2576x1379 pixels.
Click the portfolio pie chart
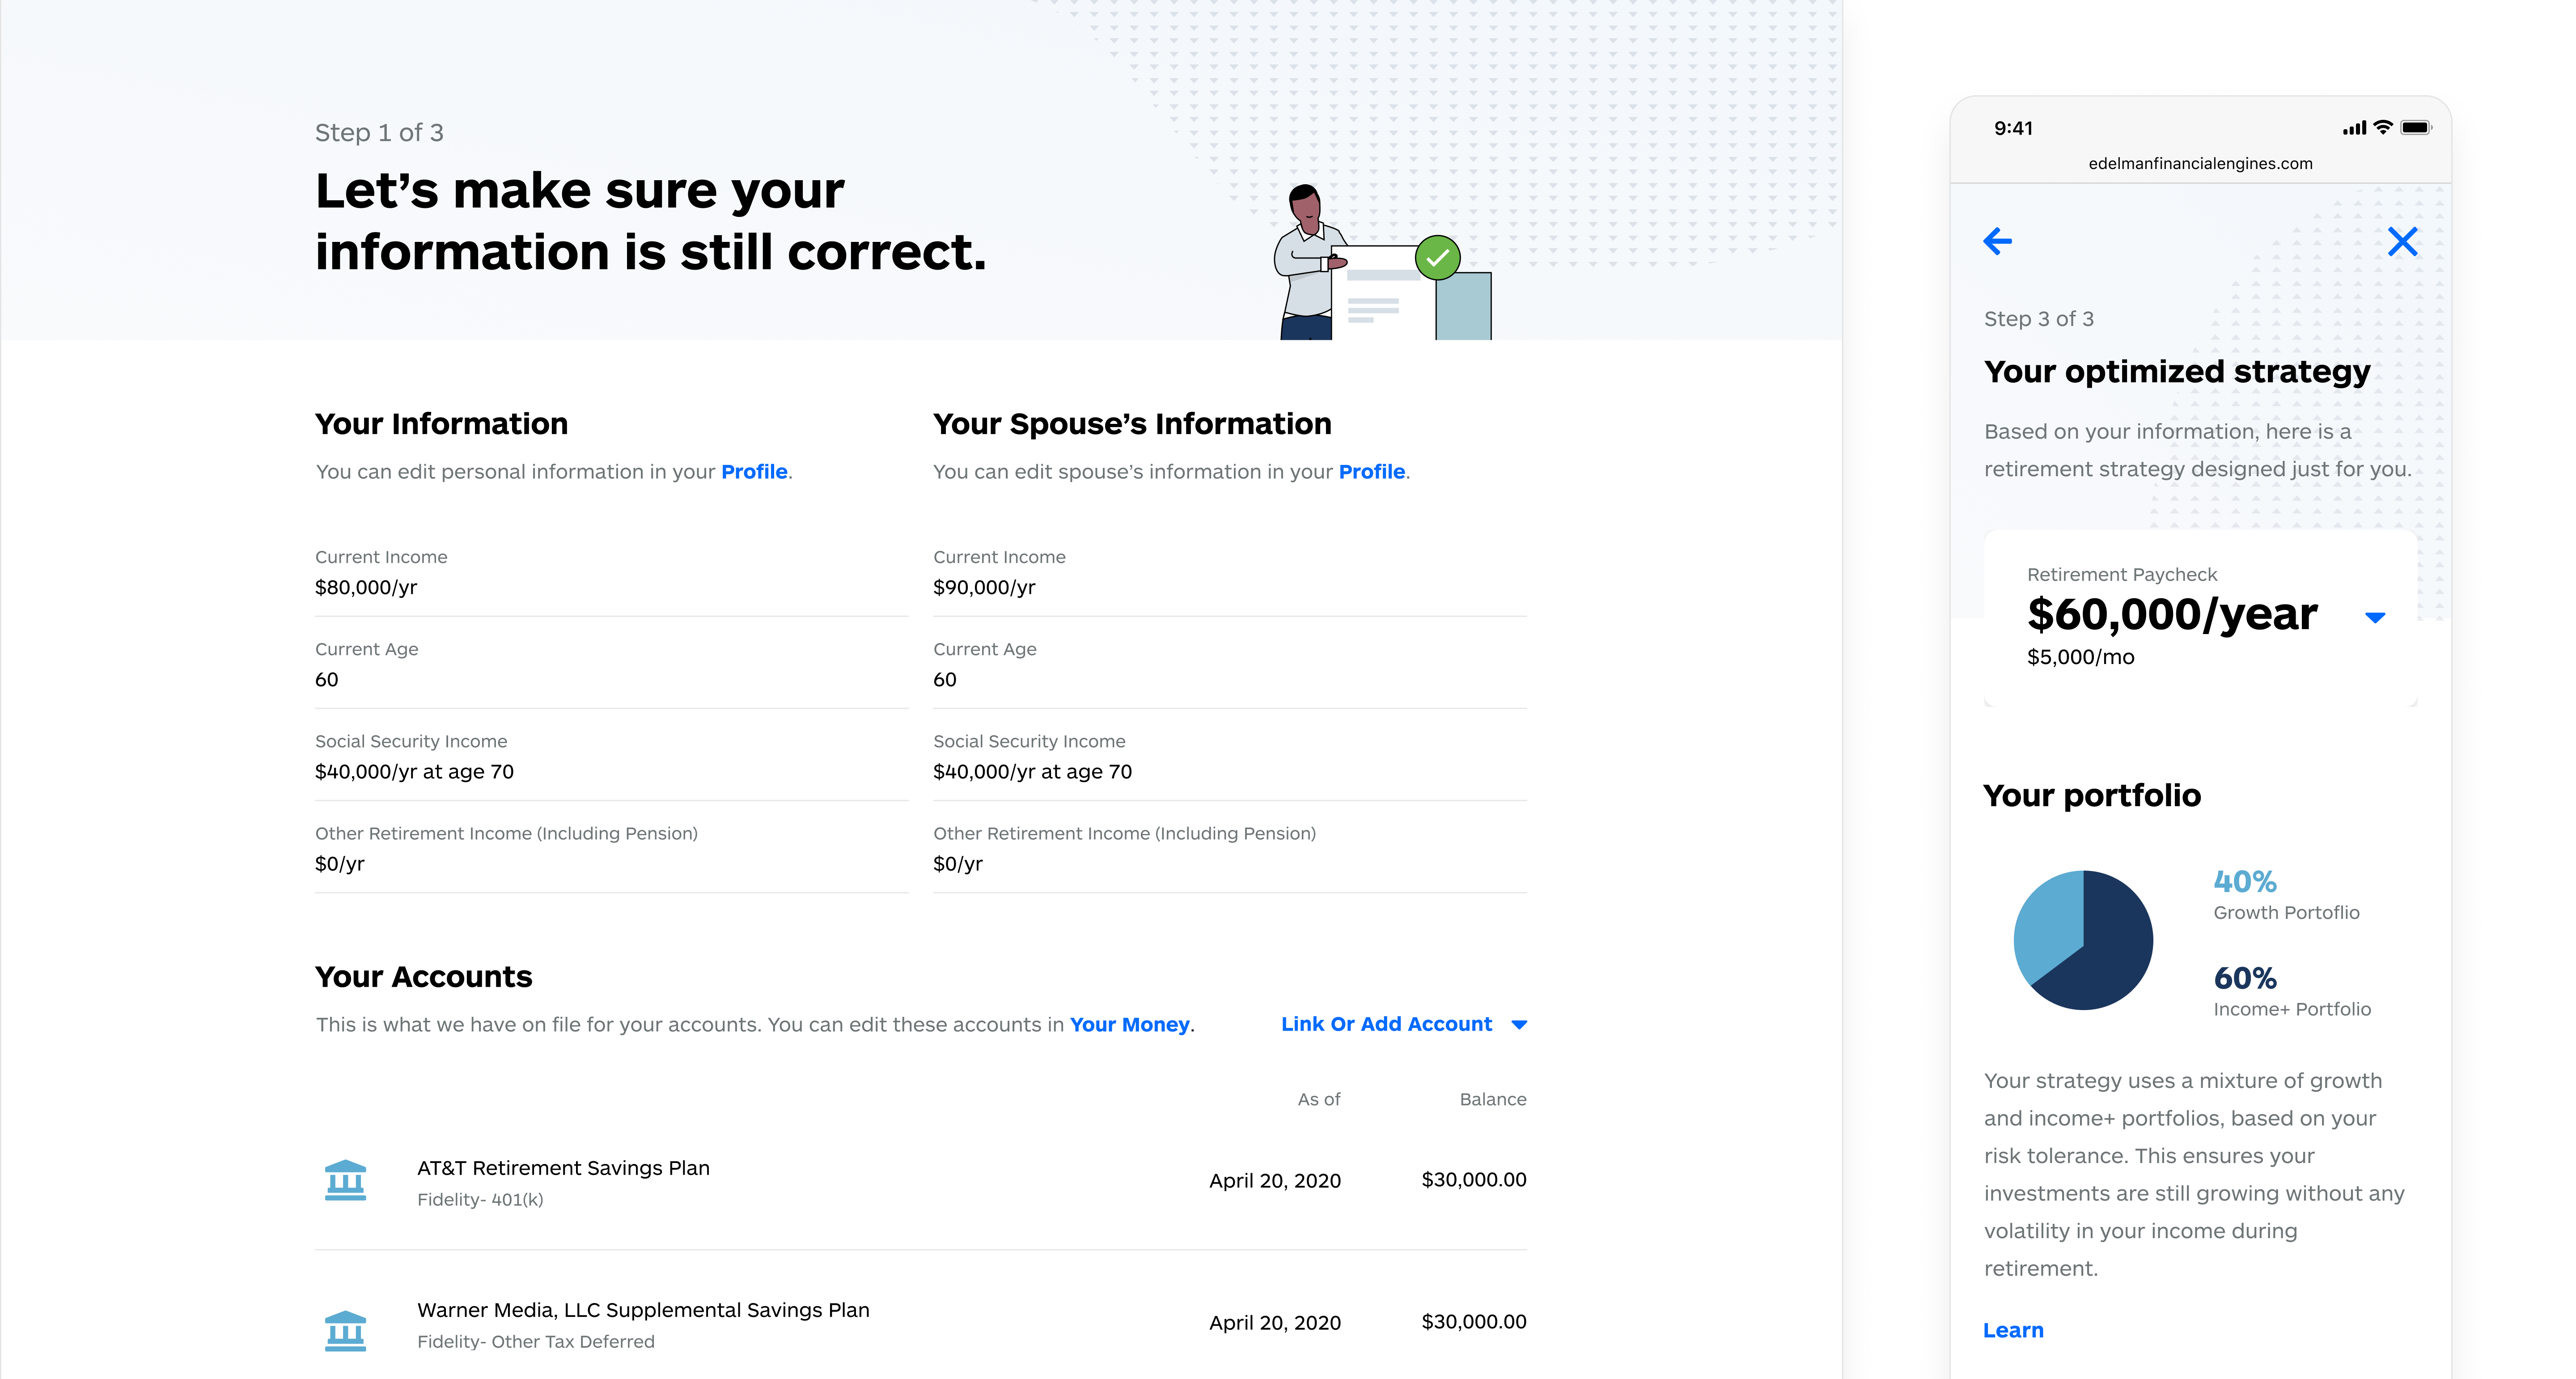point(2083,940)
